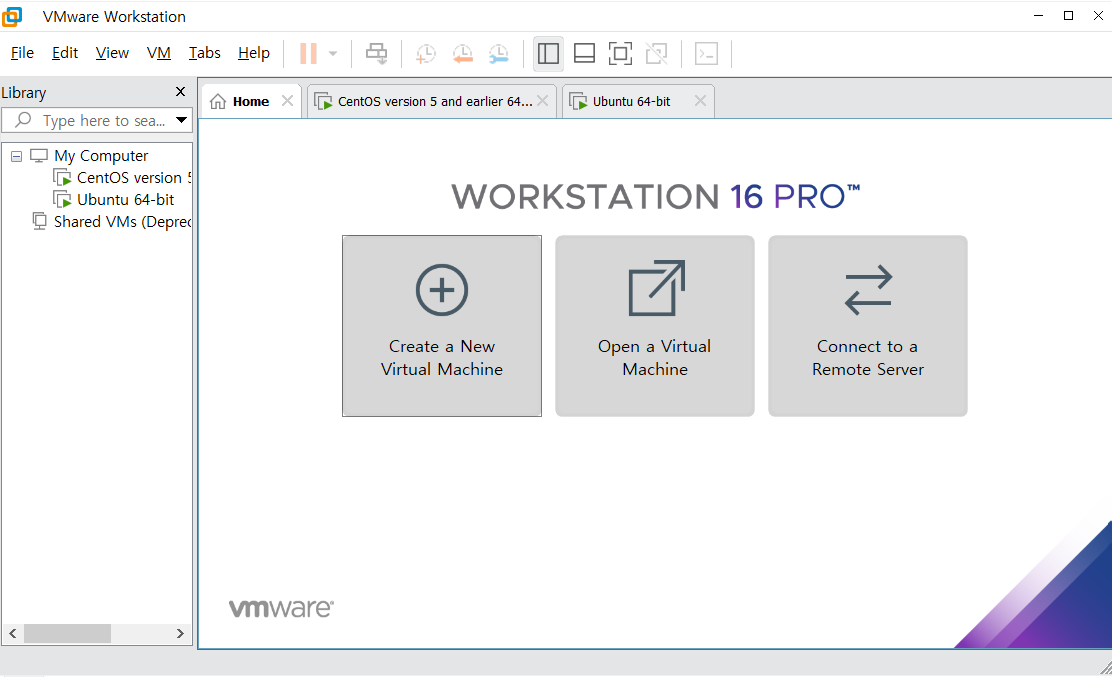Select My Computer in the library
Image resolution: width=1112 pixels, height=677 pixels.
tap(101, 156)
